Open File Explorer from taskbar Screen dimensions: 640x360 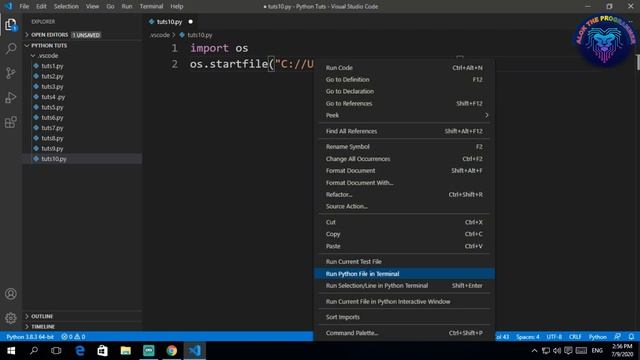(126, 351)
